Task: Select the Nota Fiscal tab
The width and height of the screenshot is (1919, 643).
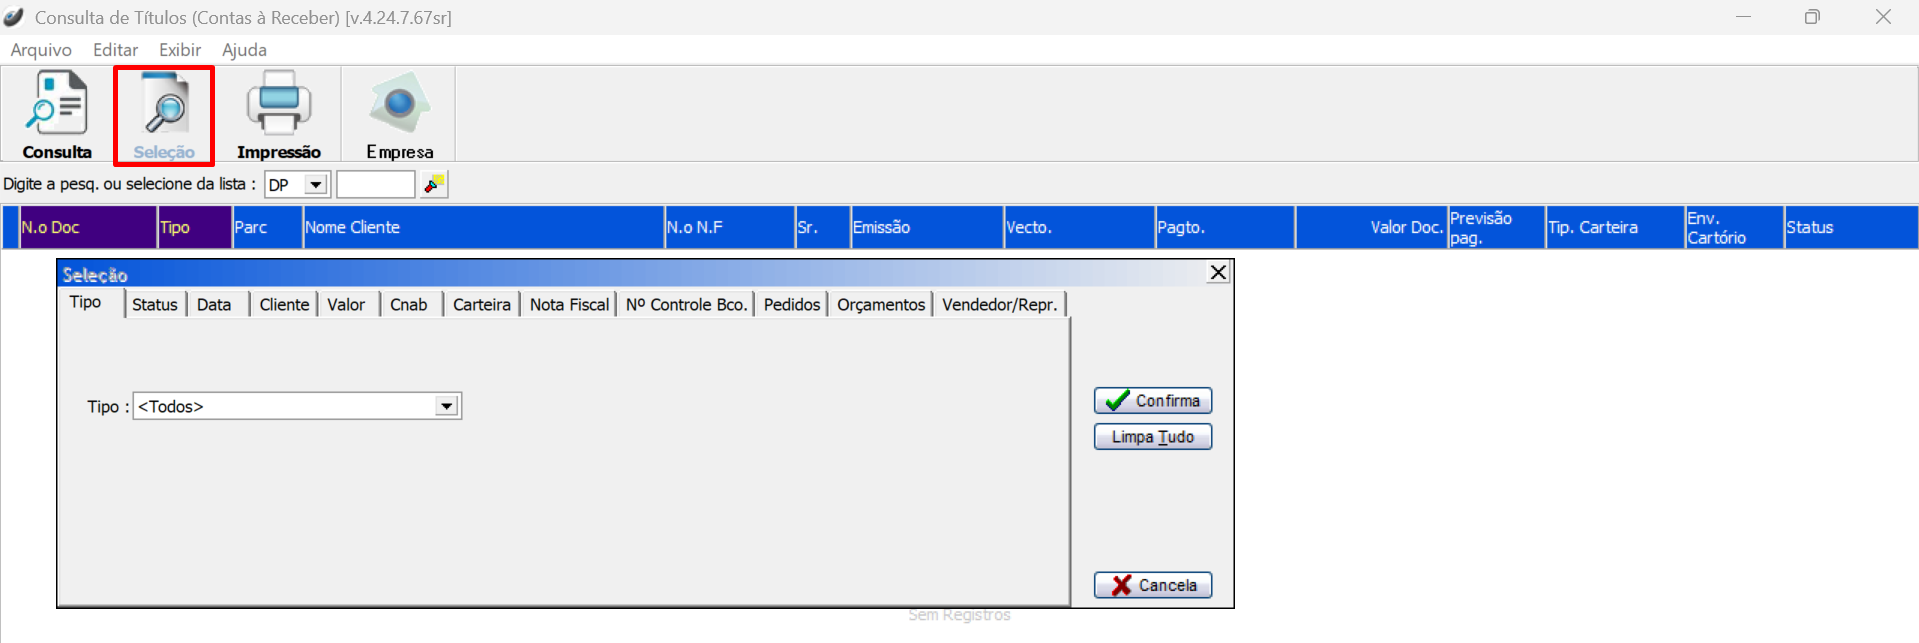Action: click(x=568, y=305)
